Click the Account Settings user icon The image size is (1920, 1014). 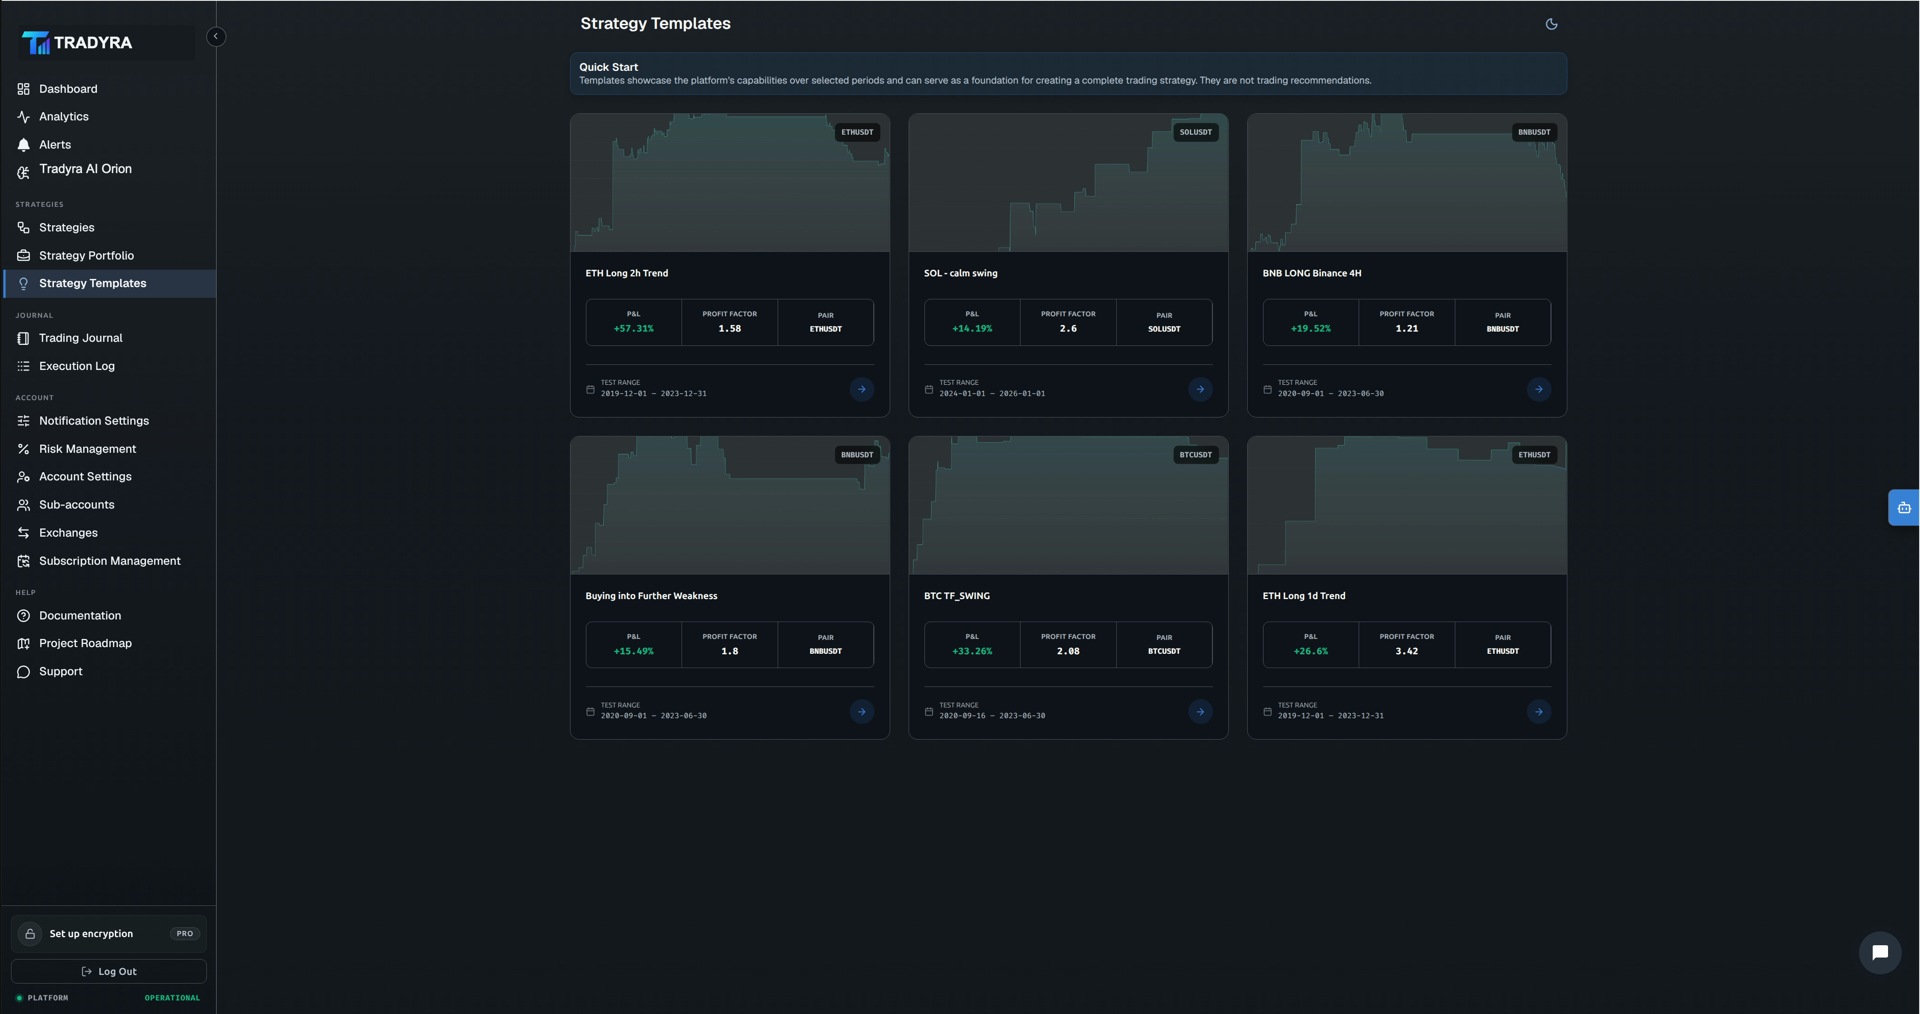click(23, 477)
